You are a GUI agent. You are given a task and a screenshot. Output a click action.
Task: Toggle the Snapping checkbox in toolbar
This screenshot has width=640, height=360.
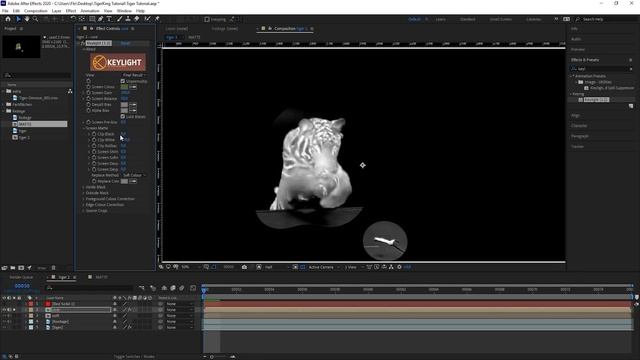207,19
